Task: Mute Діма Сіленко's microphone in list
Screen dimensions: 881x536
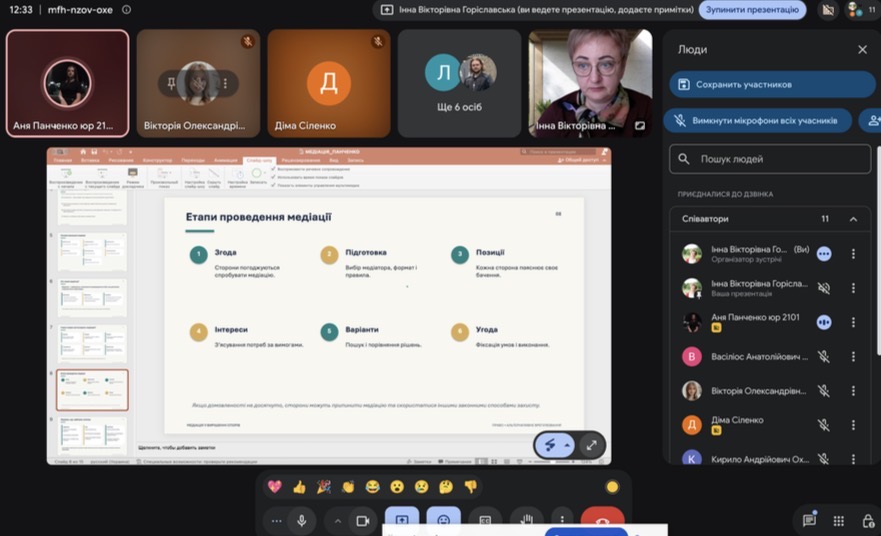Action: click(x=824, y=425)
